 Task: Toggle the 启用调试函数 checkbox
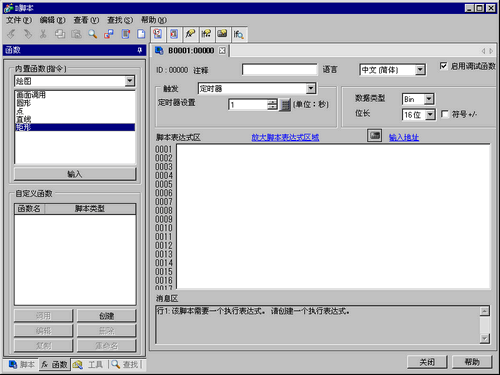click(443, 66)
